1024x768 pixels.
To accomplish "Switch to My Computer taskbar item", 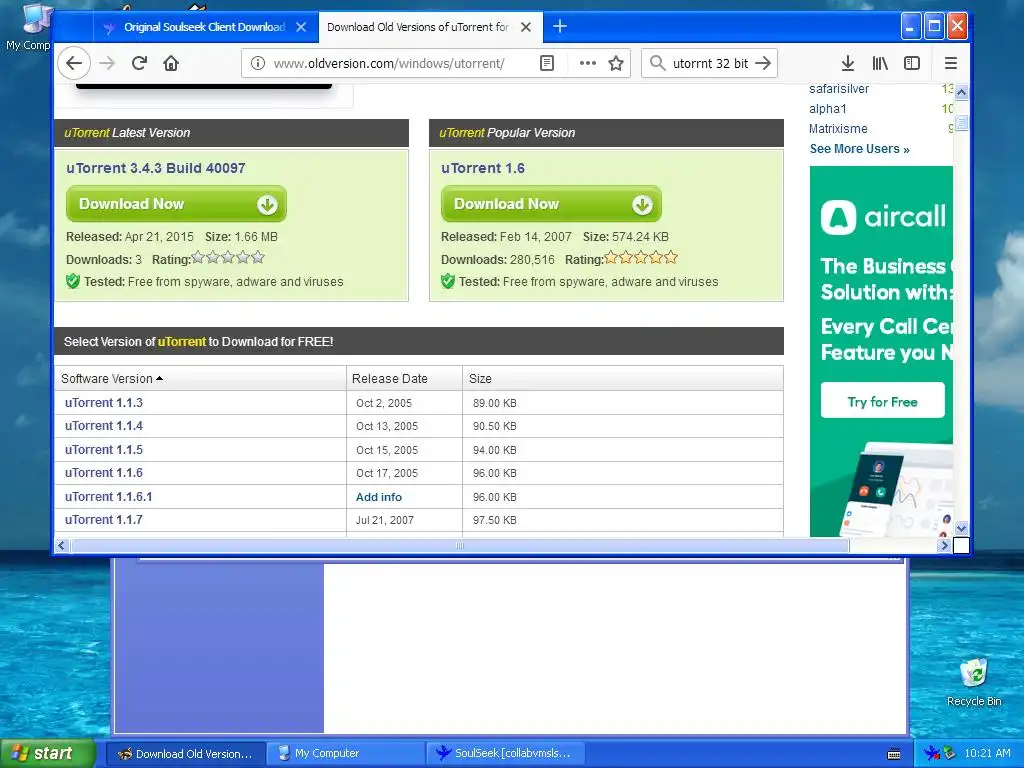I will 345,754.
